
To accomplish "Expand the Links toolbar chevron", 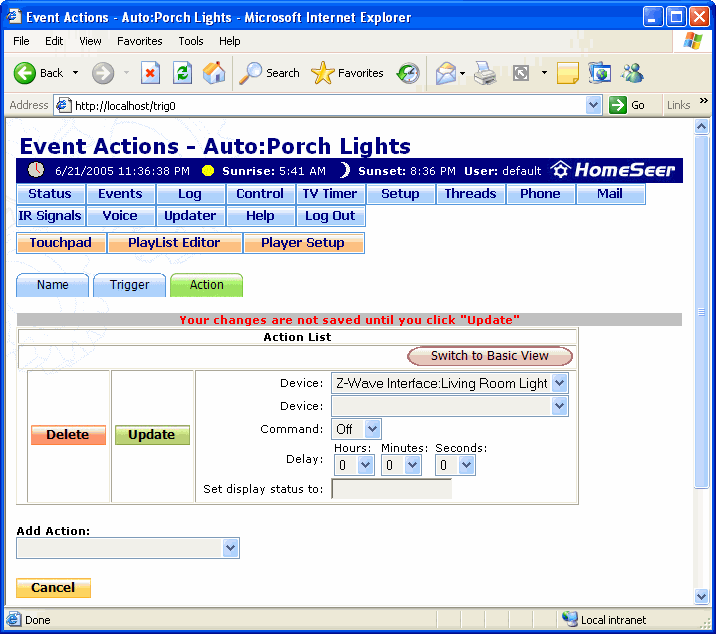I will tap(704, 100).
